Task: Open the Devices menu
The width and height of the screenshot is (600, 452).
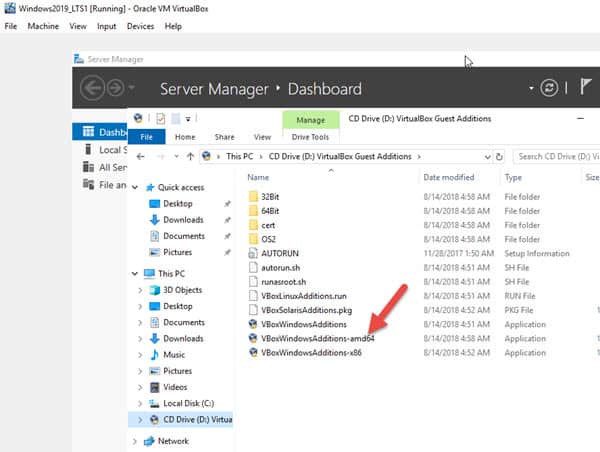Action: click(140, 26)
